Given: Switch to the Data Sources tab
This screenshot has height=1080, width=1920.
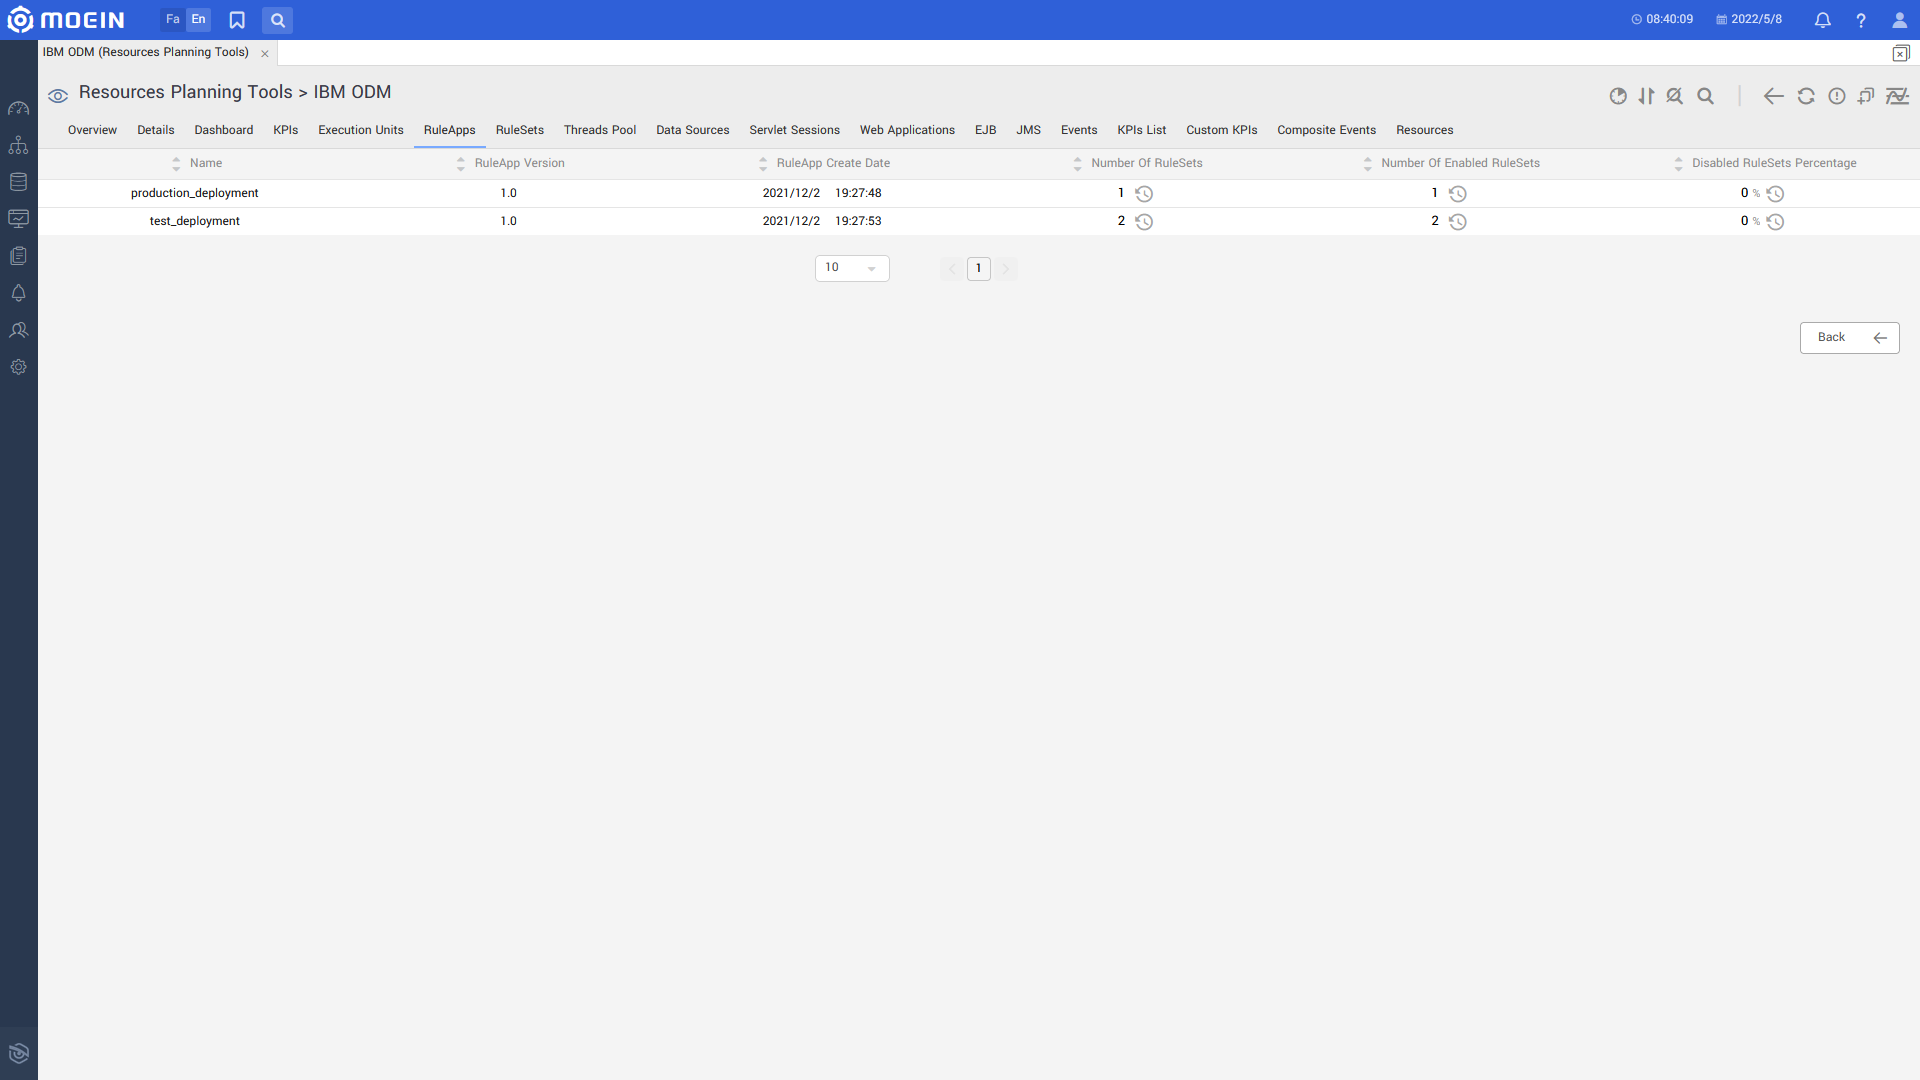Looking at the screenshot, I should click(x=692, y=131).
